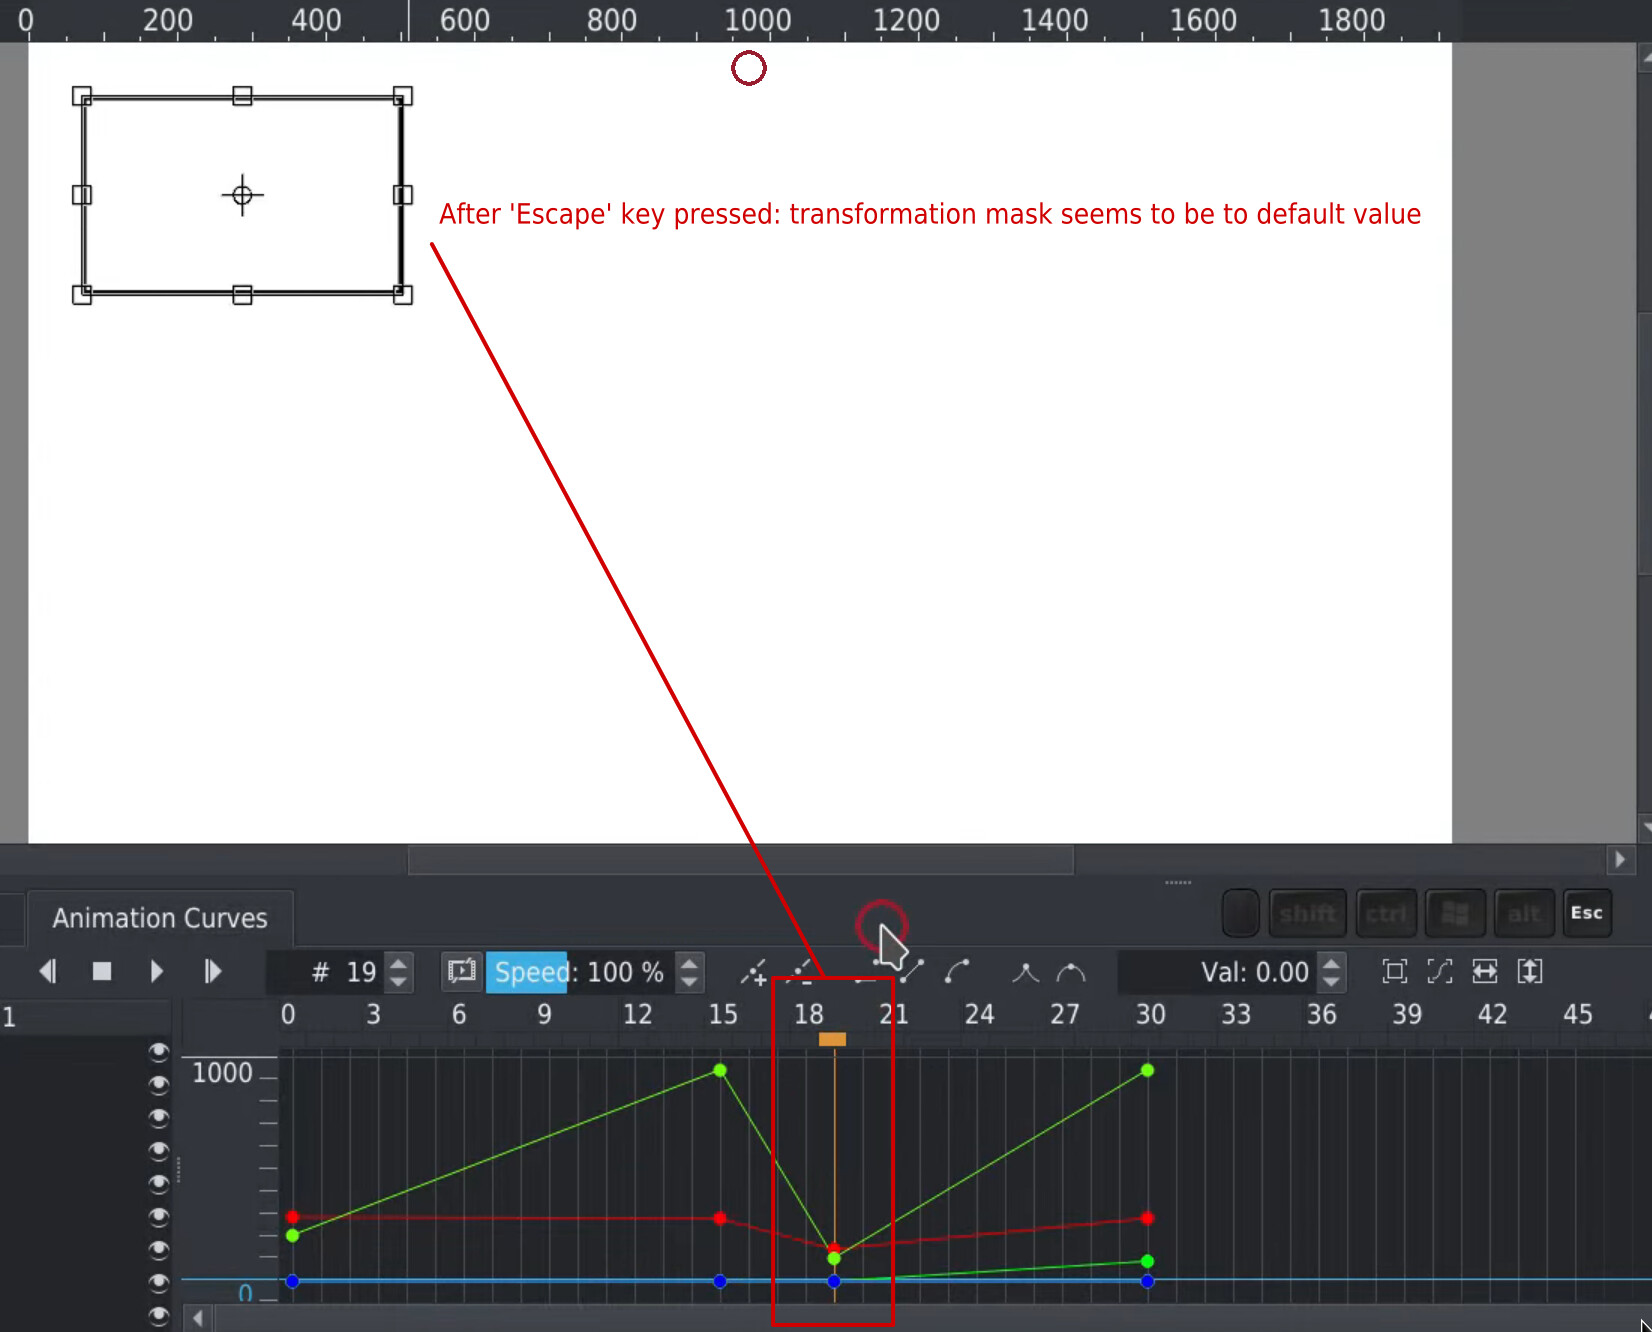Select blue keyframe at frame 0
This screenshot has width=1652, height=1332.
[x=292, y=1281]
